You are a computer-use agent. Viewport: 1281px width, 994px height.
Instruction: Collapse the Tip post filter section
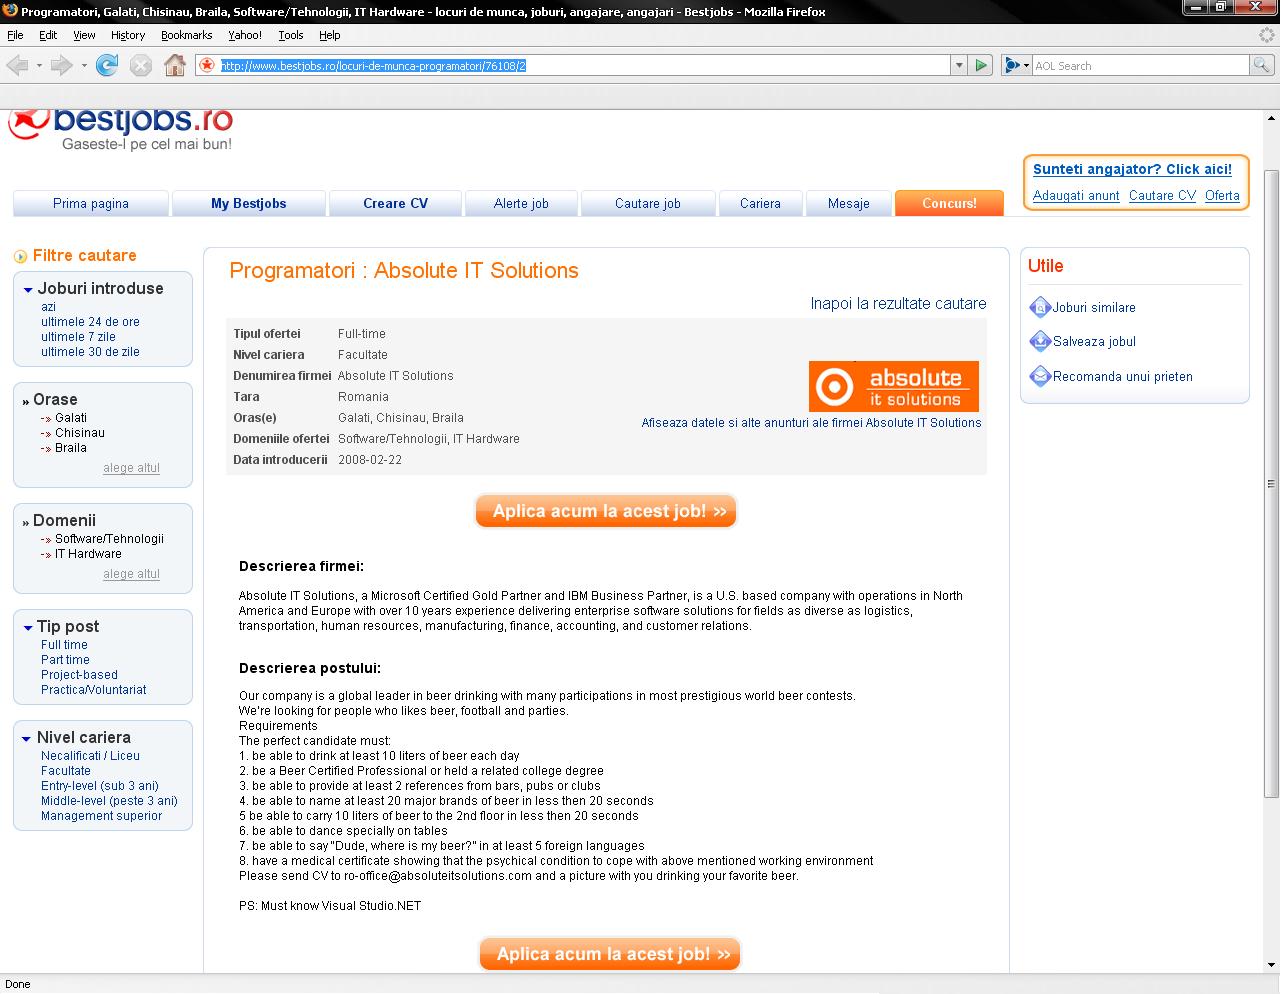click(x=28, y=628)
